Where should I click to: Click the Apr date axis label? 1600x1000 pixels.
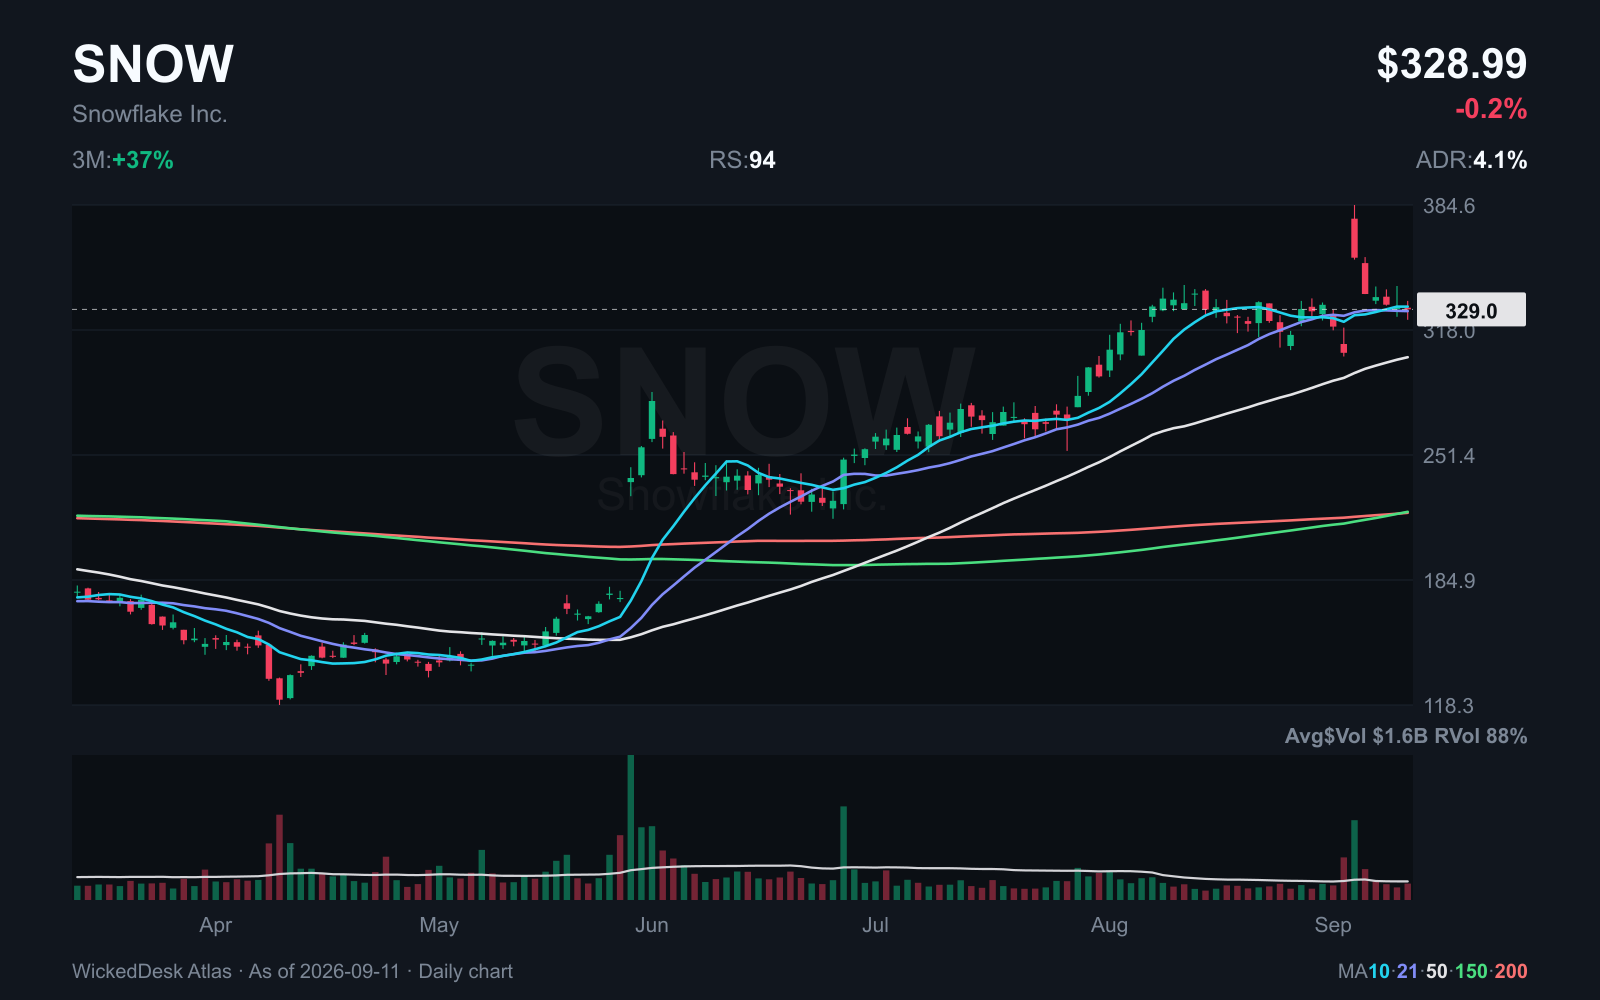(216, 925)
